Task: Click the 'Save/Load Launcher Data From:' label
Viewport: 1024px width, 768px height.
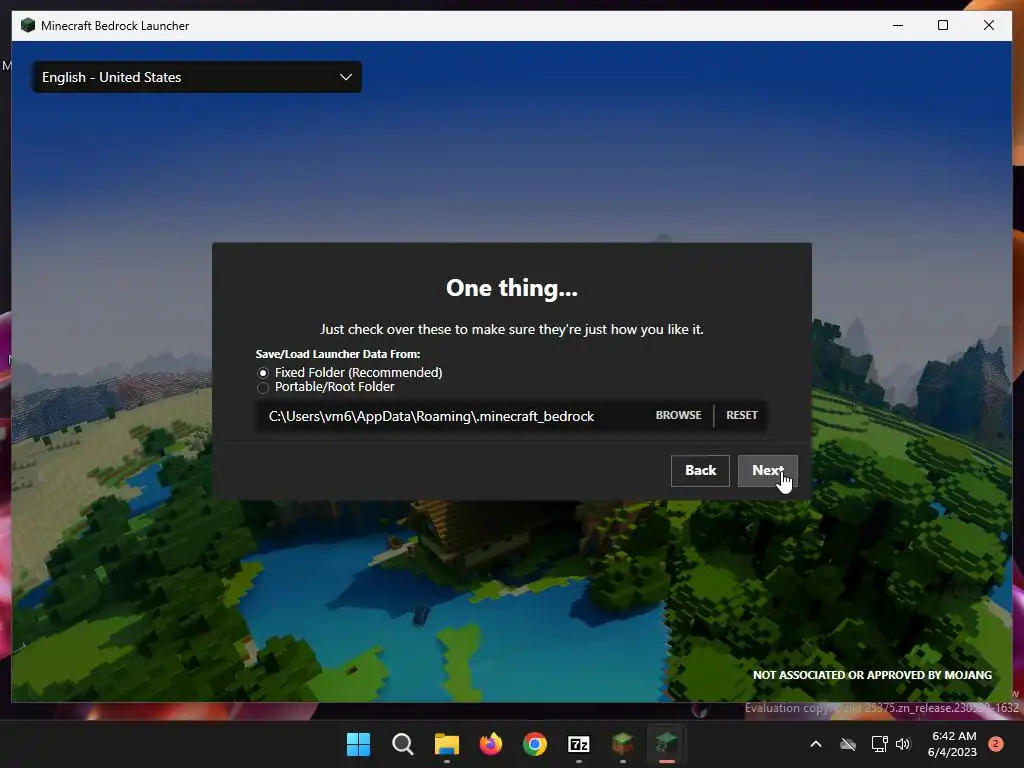Action: pyautogui.click(x=338, y=354)
